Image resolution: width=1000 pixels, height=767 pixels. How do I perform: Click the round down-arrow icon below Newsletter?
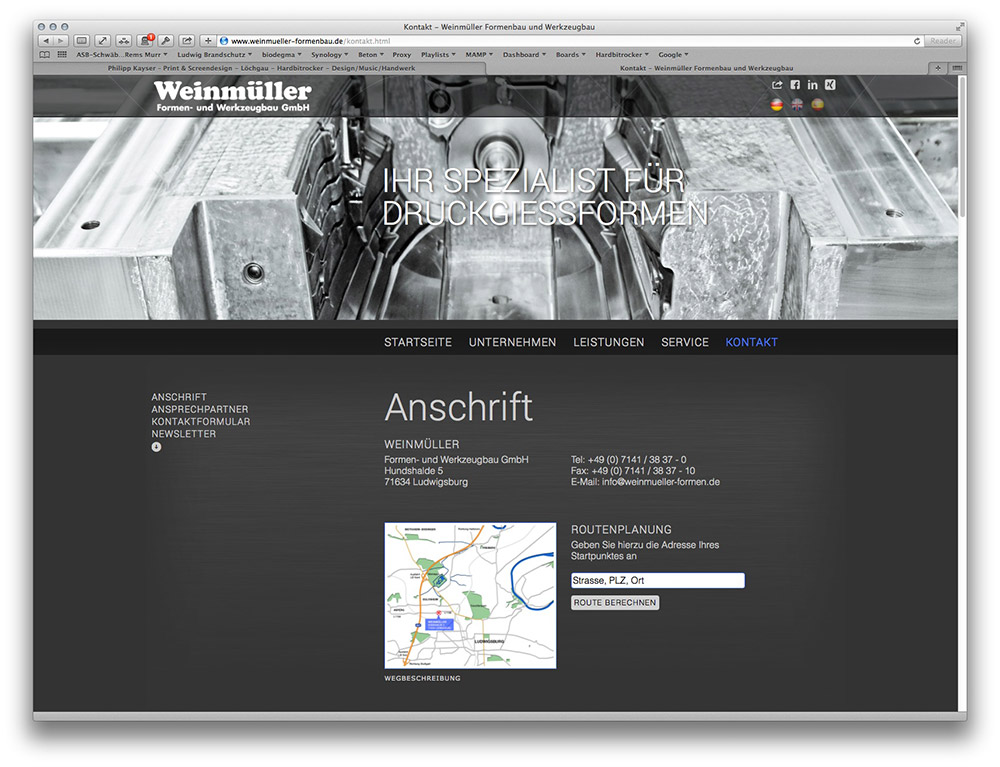156,447
